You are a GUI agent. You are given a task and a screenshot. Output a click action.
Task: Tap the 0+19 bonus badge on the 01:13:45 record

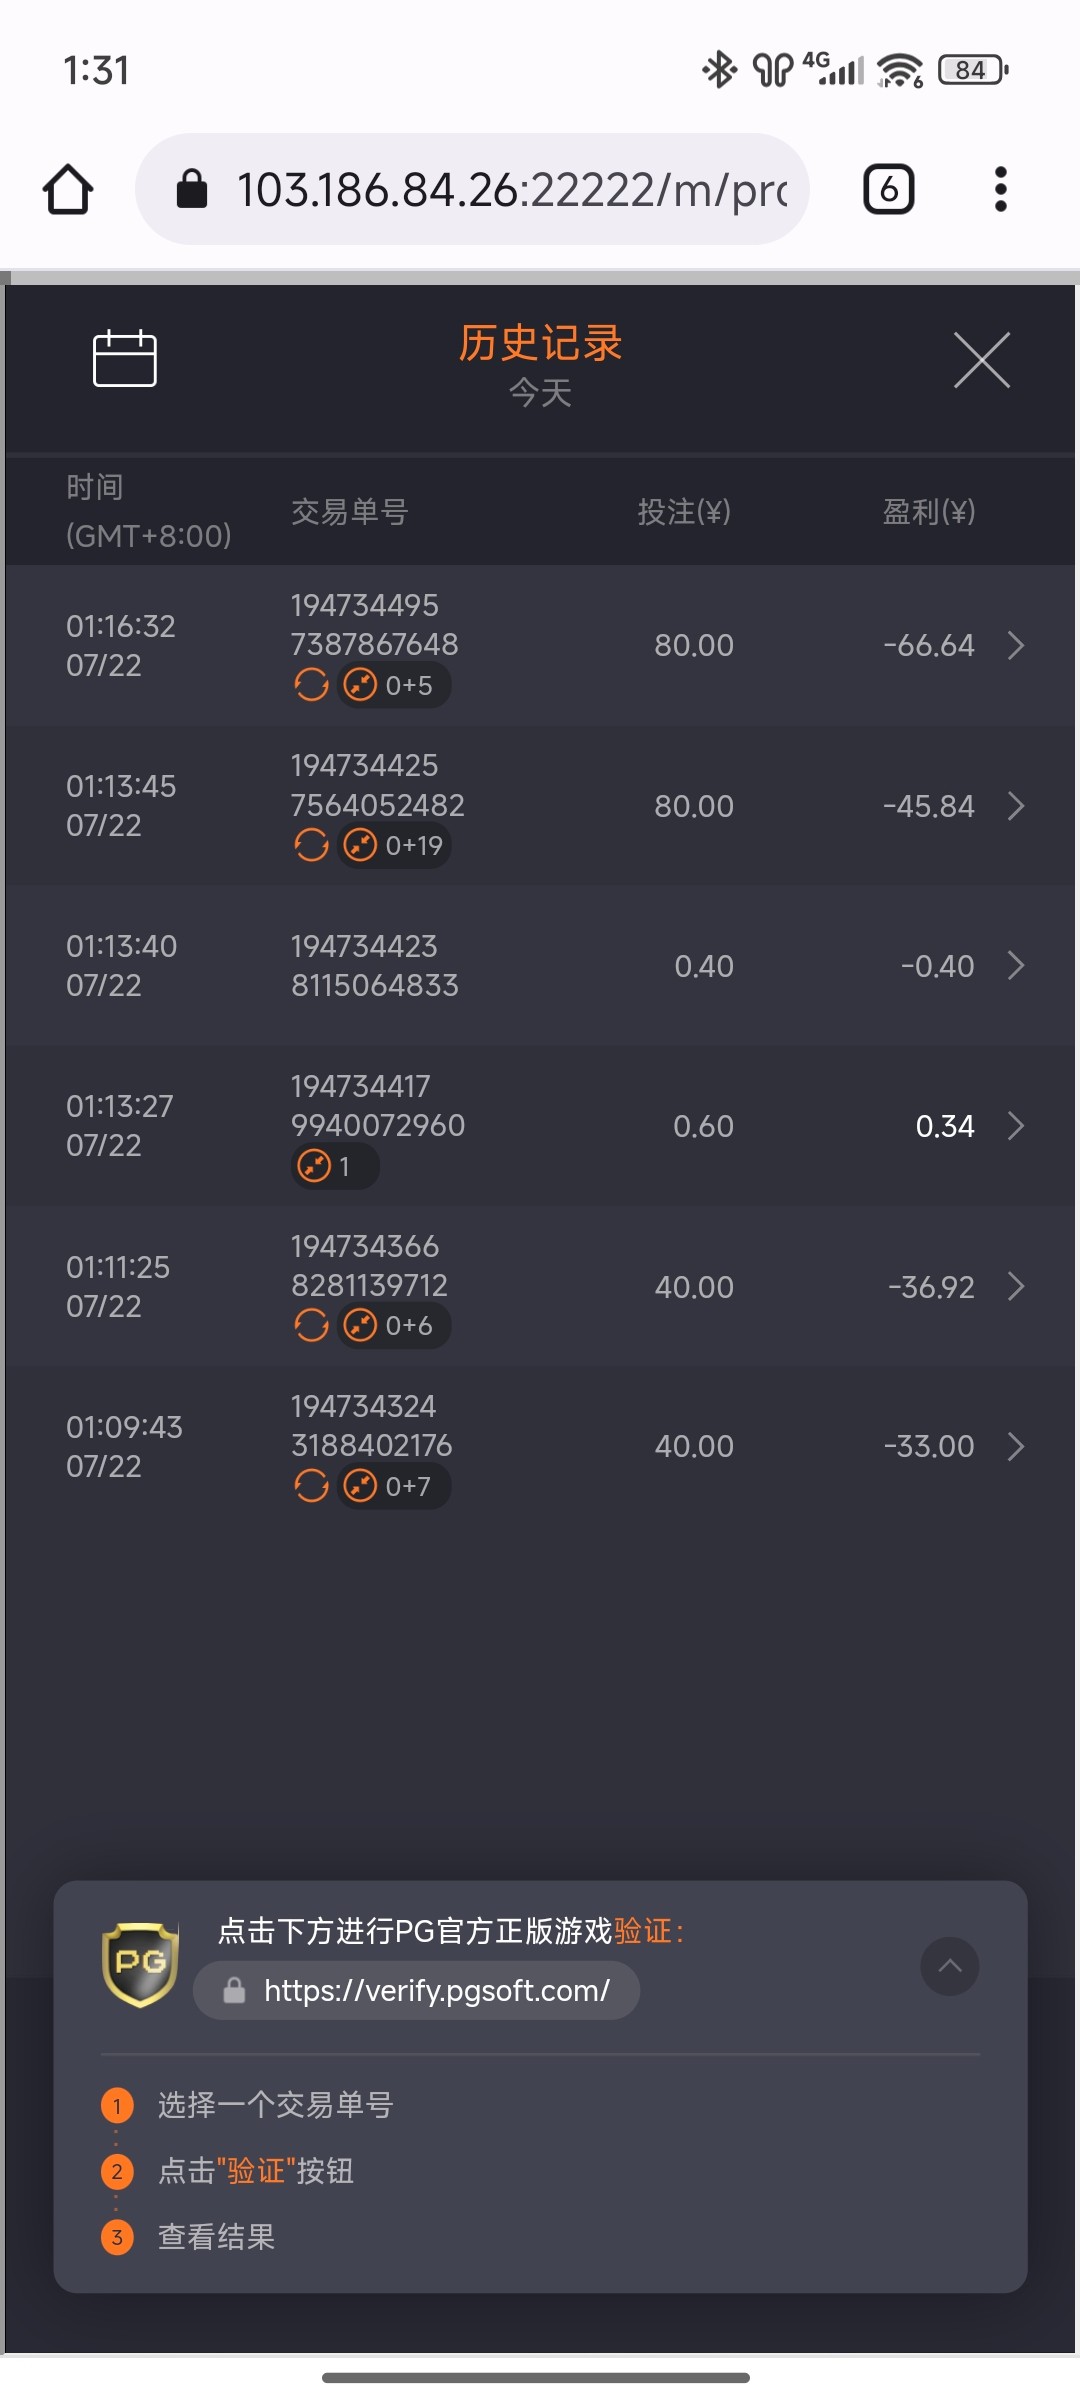[394, 846]
